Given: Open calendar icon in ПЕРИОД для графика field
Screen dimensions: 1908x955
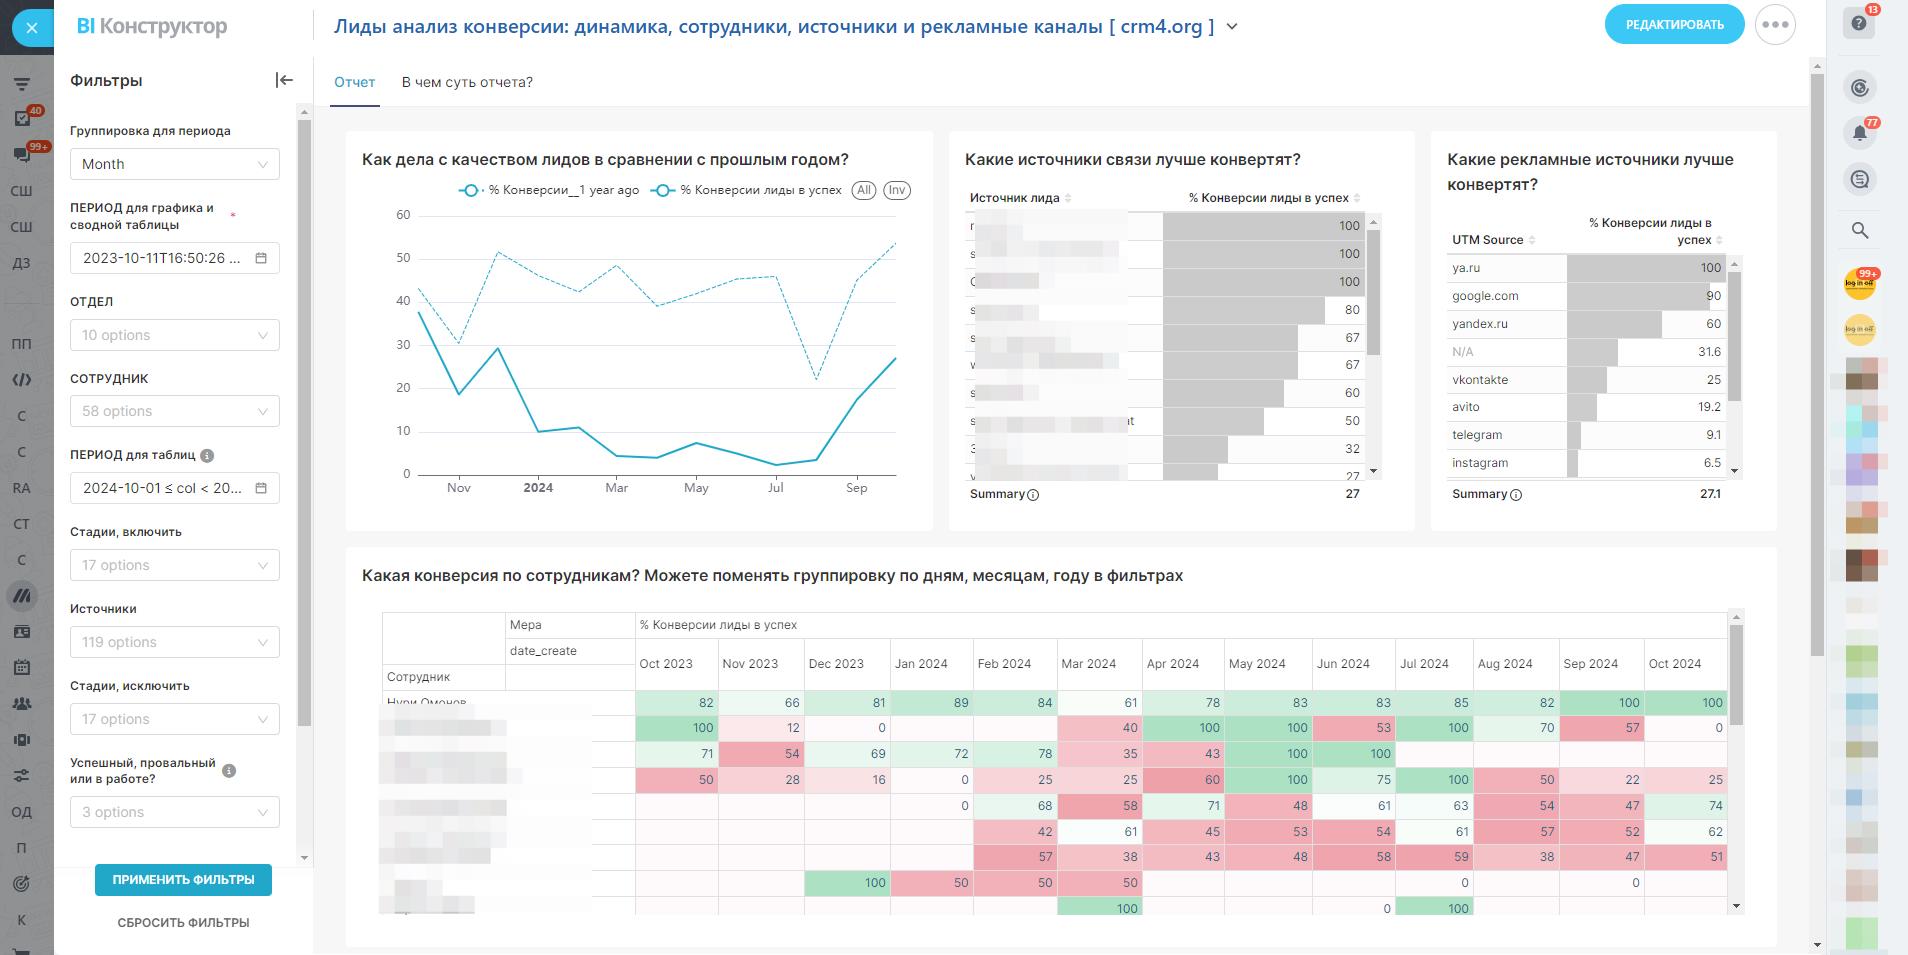Looking at the screenshot, I should [x=261, y=258].
